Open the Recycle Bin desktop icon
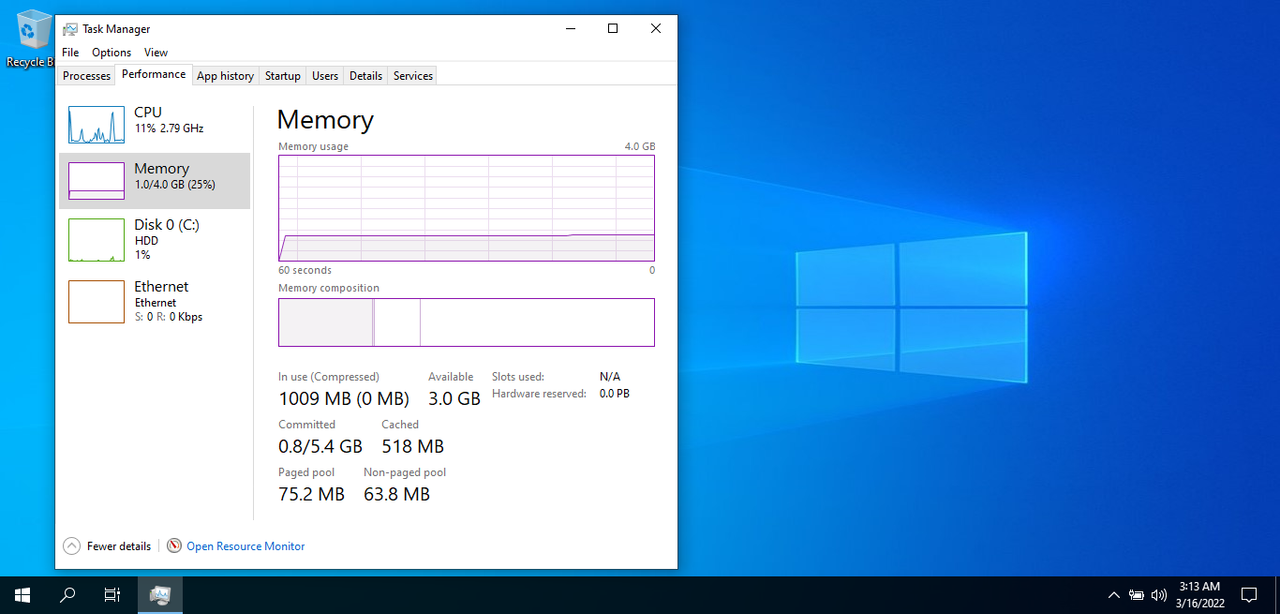Image resolution: width=1280 pixels, height=614 pixels. click(x=33, y=40)
